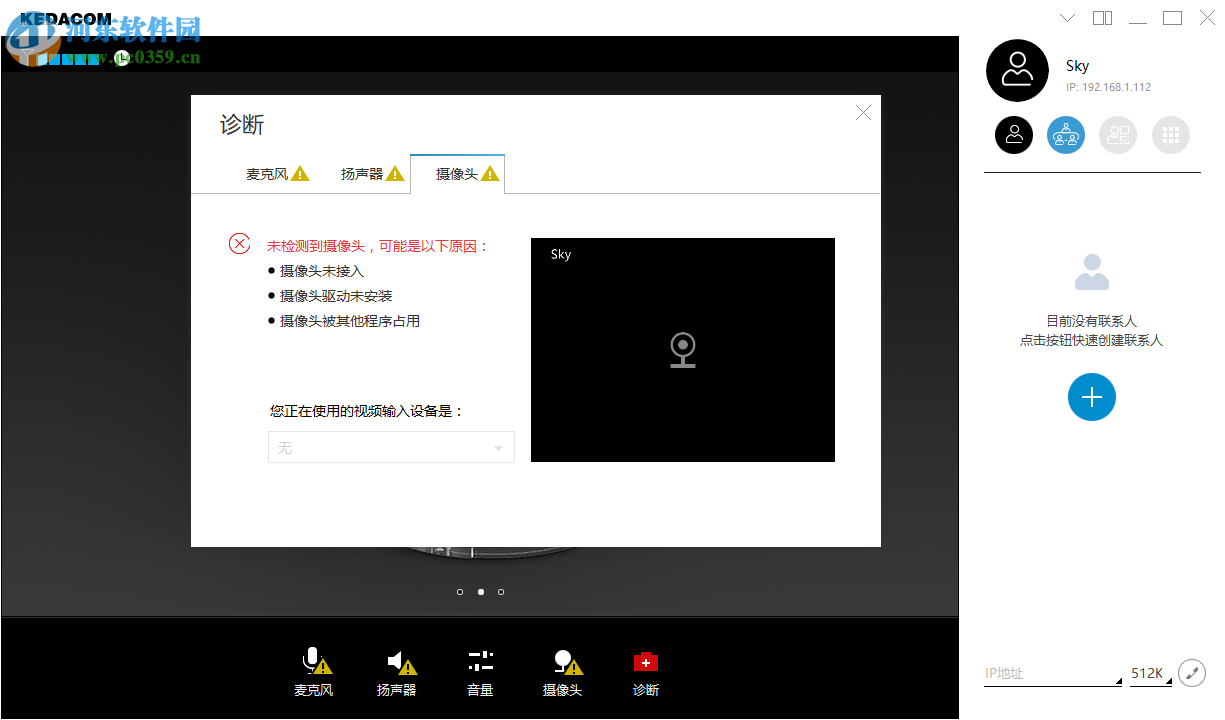Open the 摄像头 camera control in bottom toolbar
This screenshot has width=1225, height=720.
[563, 672]
